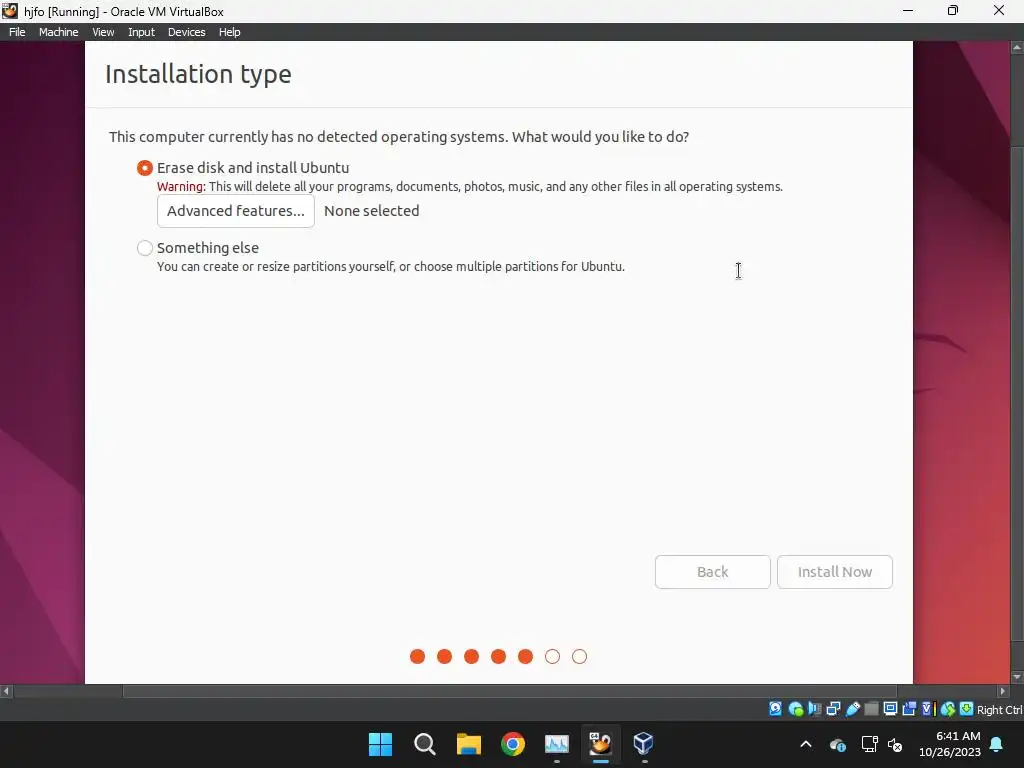Open Windows Search from the taskbar
This screenshot has width=1024, height=768.
coord(424,744)
